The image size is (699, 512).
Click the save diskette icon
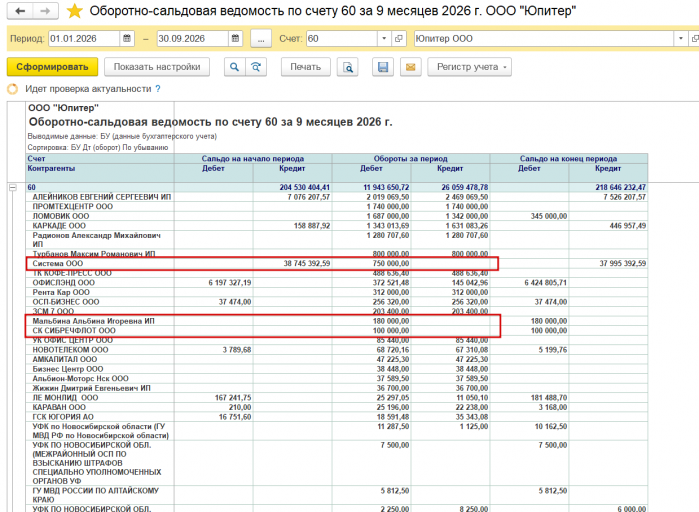pyautogui.click(x=382, y=67)
